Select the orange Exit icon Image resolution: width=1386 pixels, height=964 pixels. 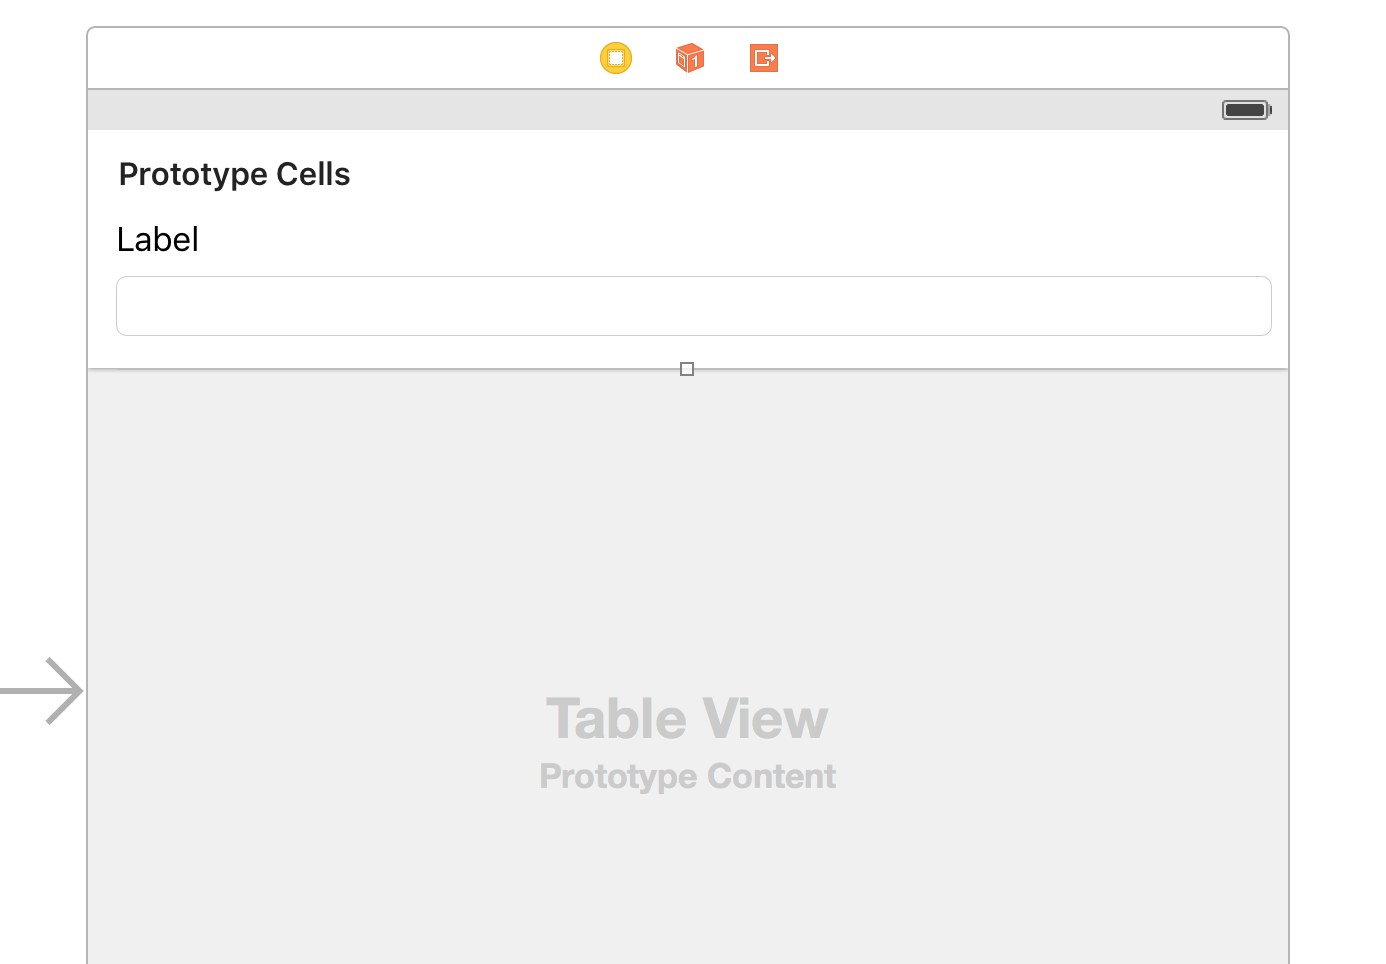[x=764, y=58]
